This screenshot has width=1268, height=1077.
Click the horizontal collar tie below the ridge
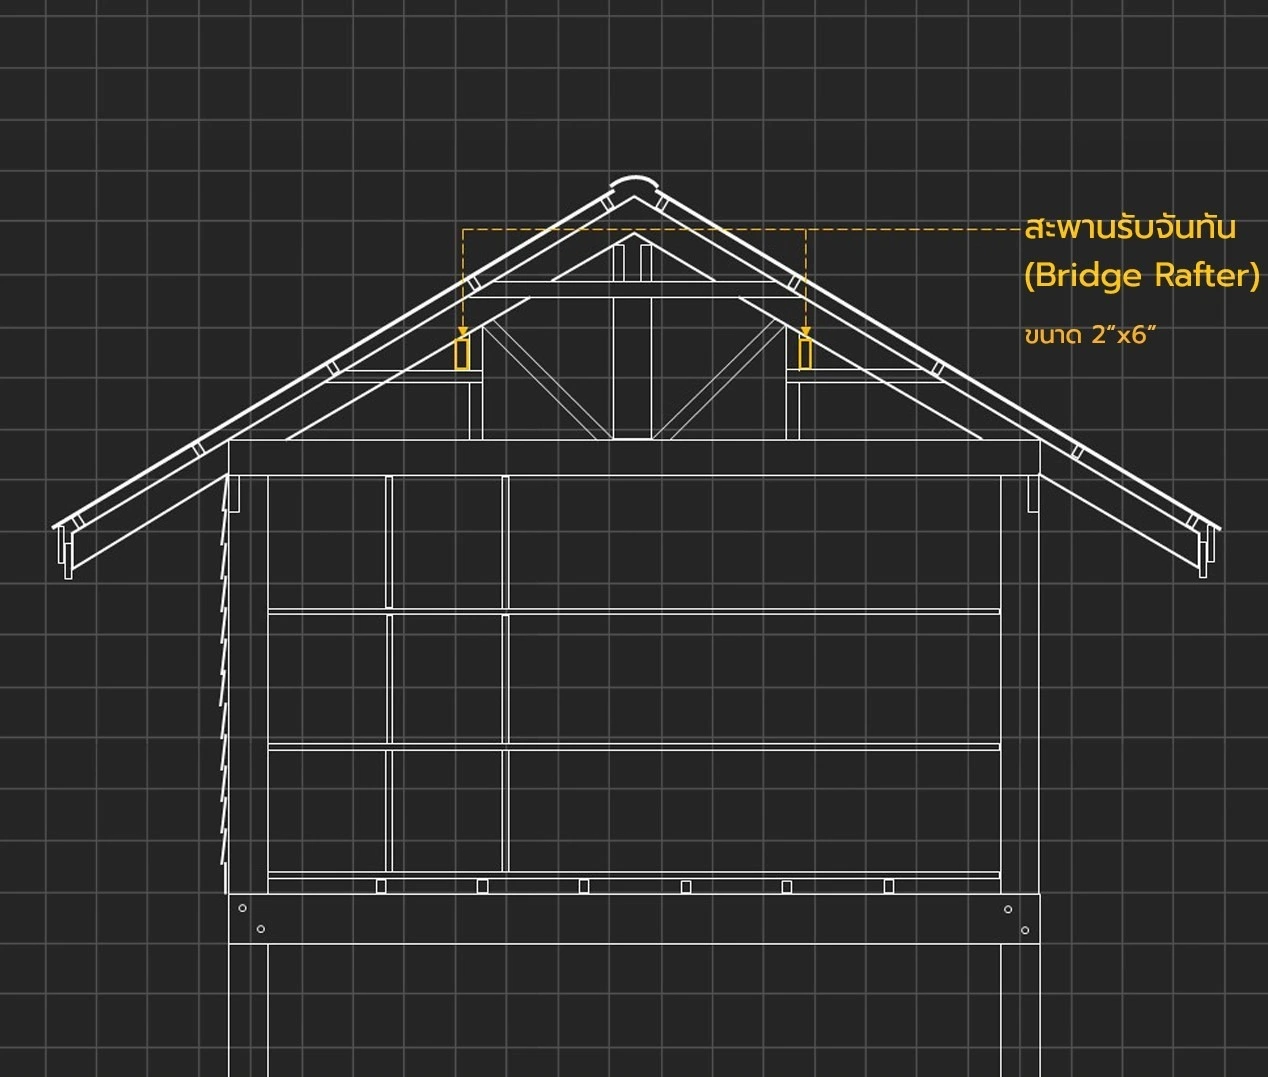click(632, 290)
